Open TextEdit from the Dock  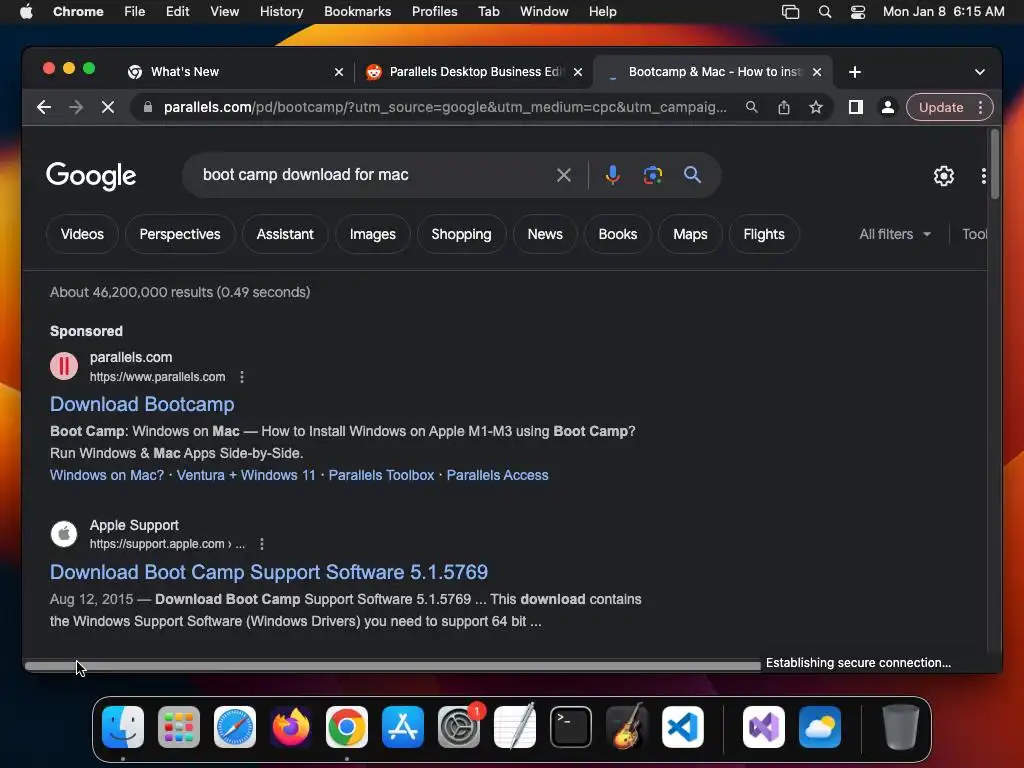(515, 727)
